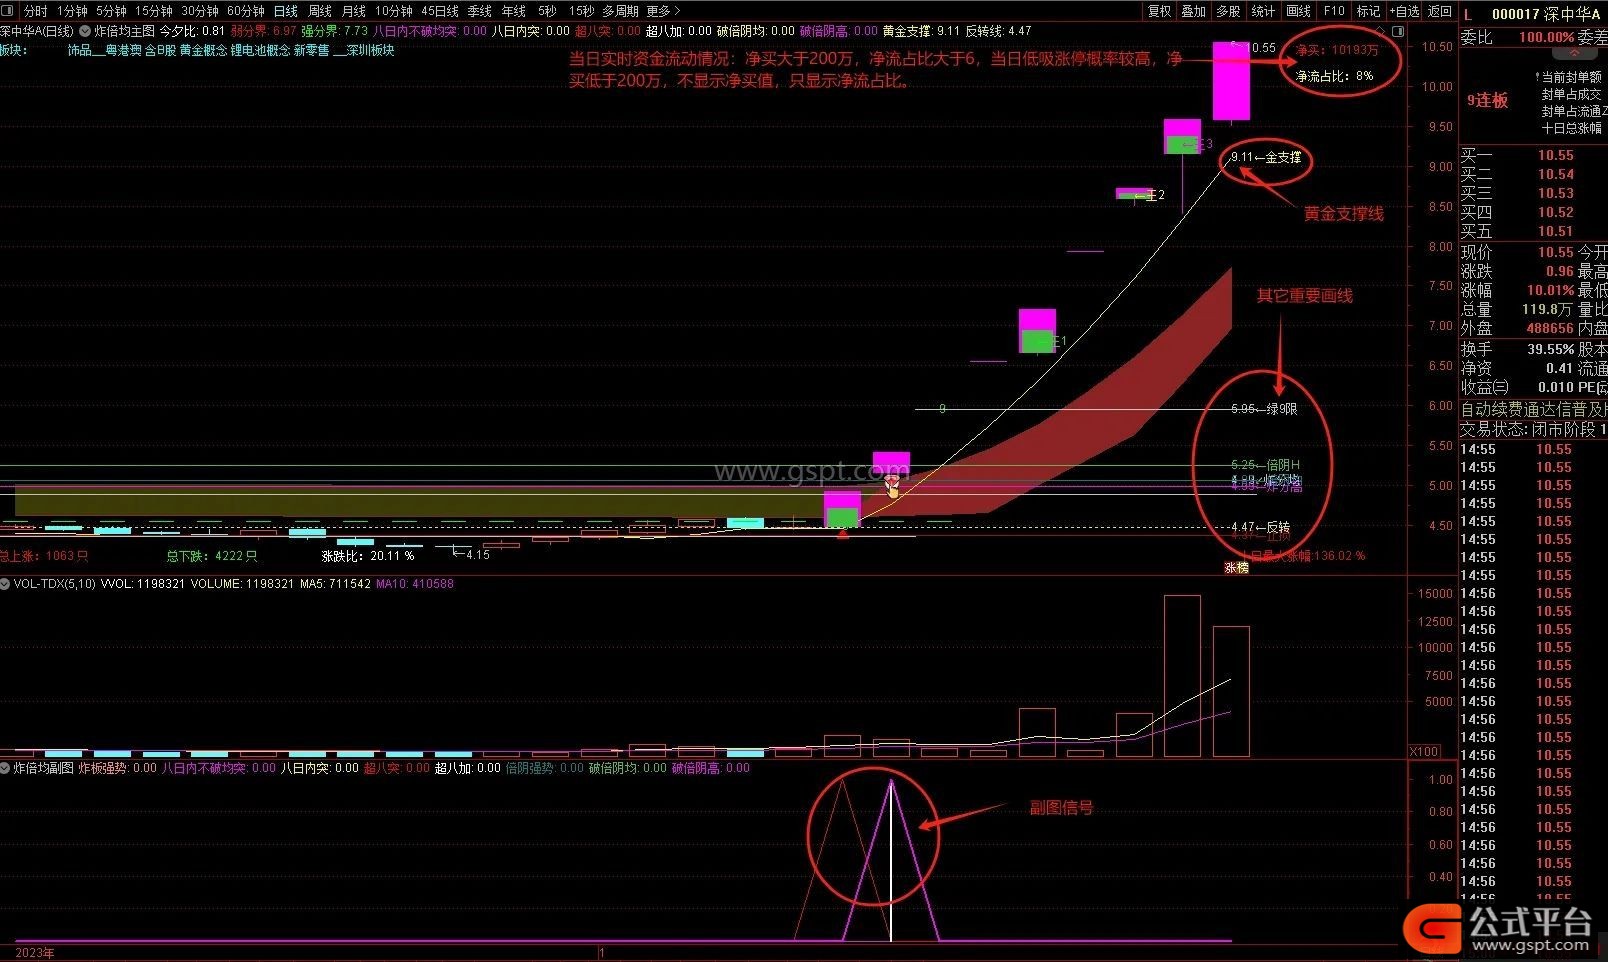Click the 外盘 488656 value
This screenshot has width=1608, height=962.
[1549, 329]
